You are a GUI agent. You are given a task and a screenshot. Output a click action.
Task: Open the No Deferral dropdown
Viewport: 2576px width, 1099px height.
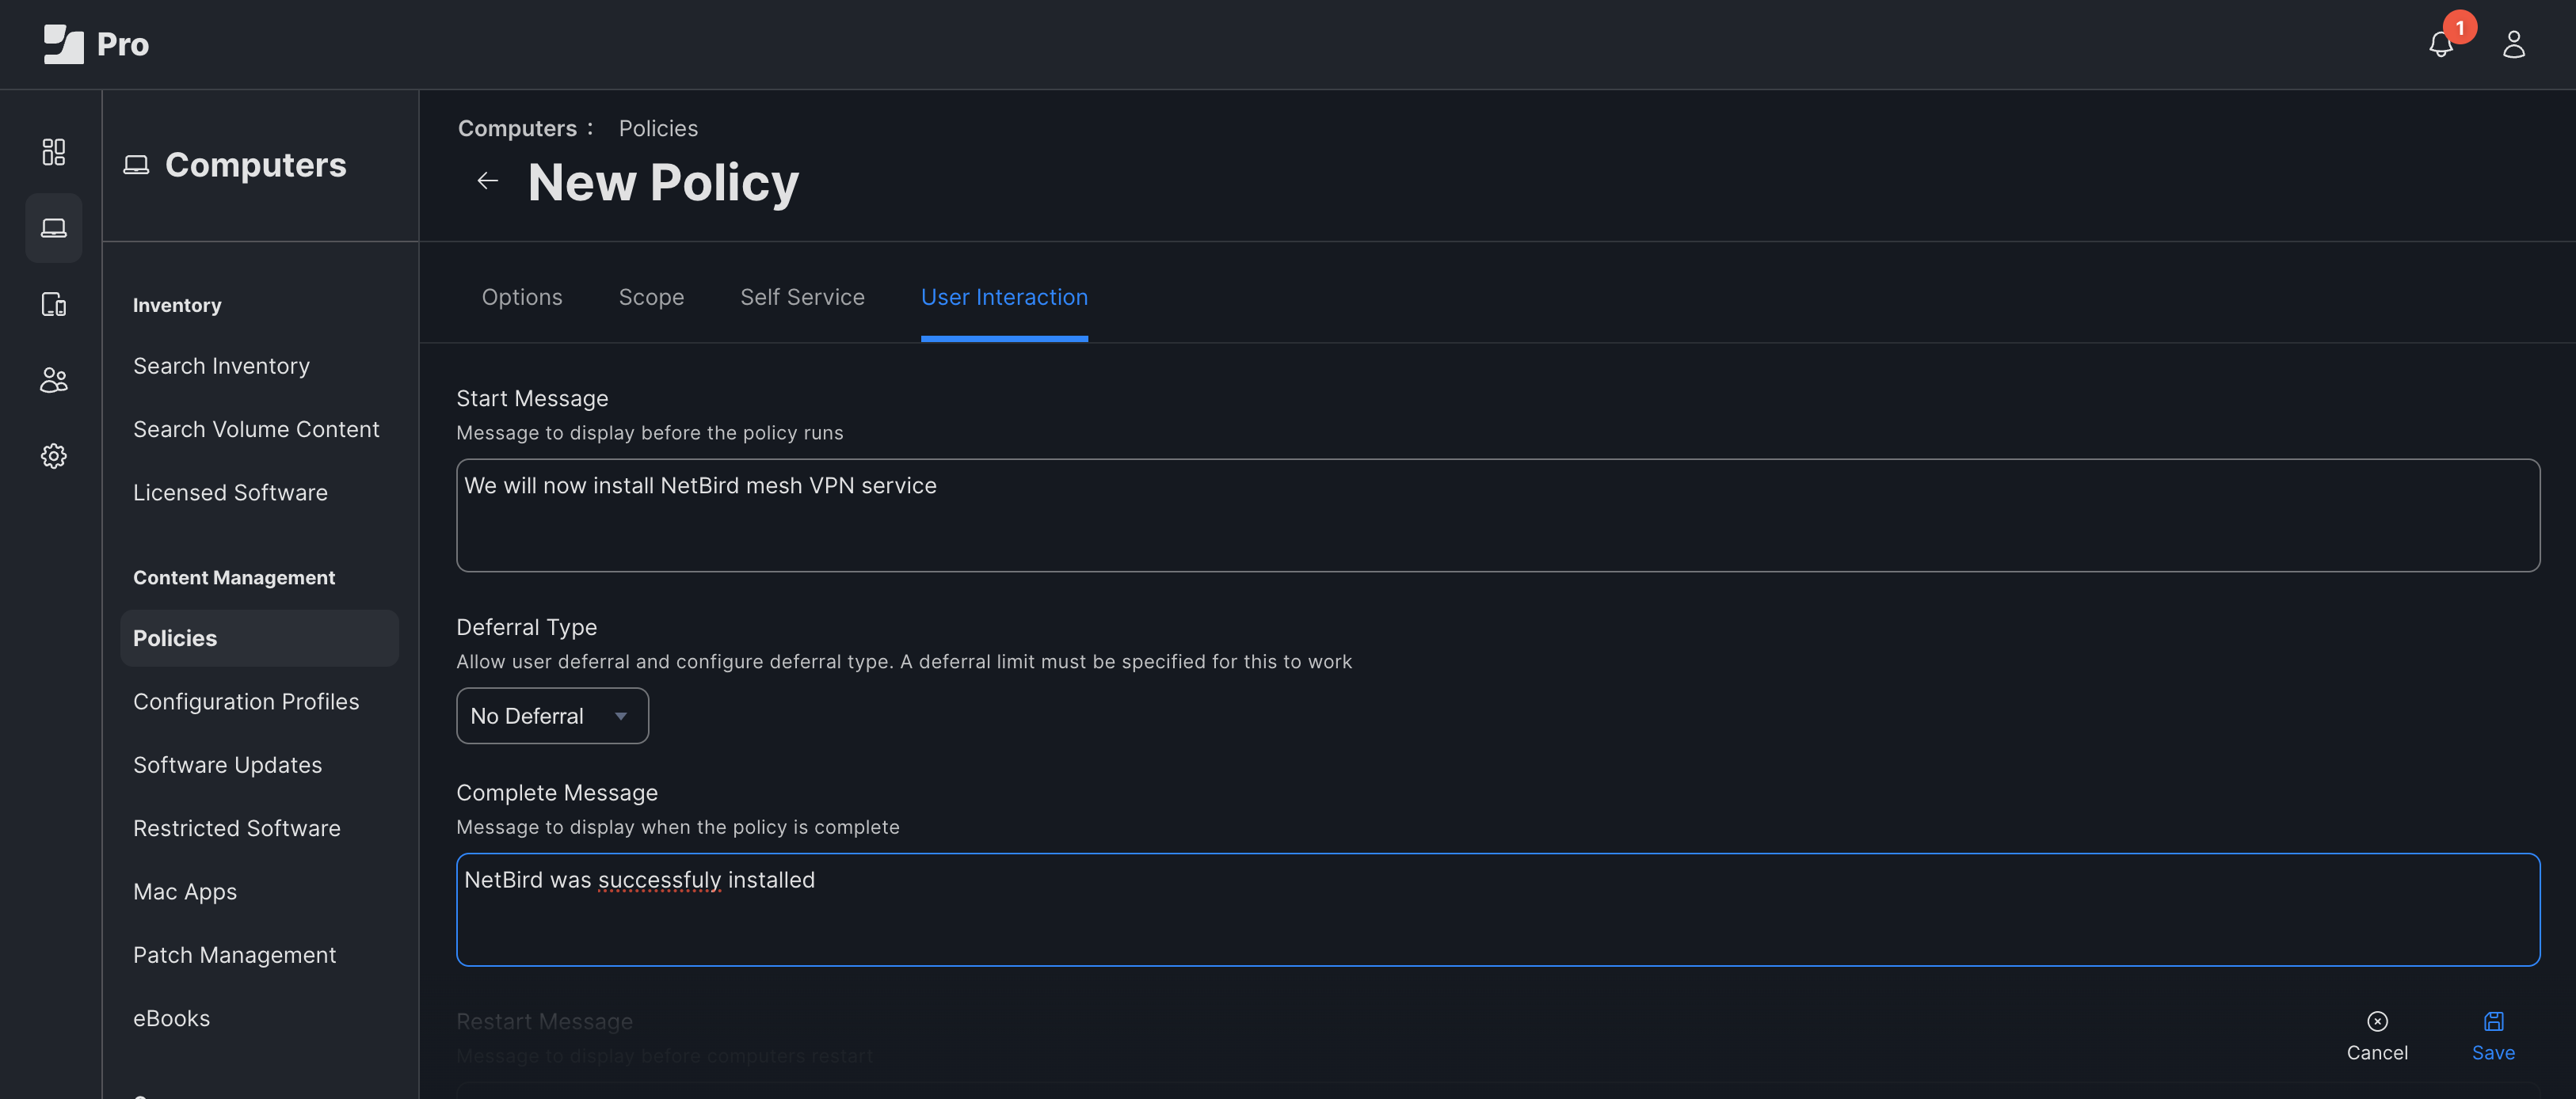tap(552, 715)
